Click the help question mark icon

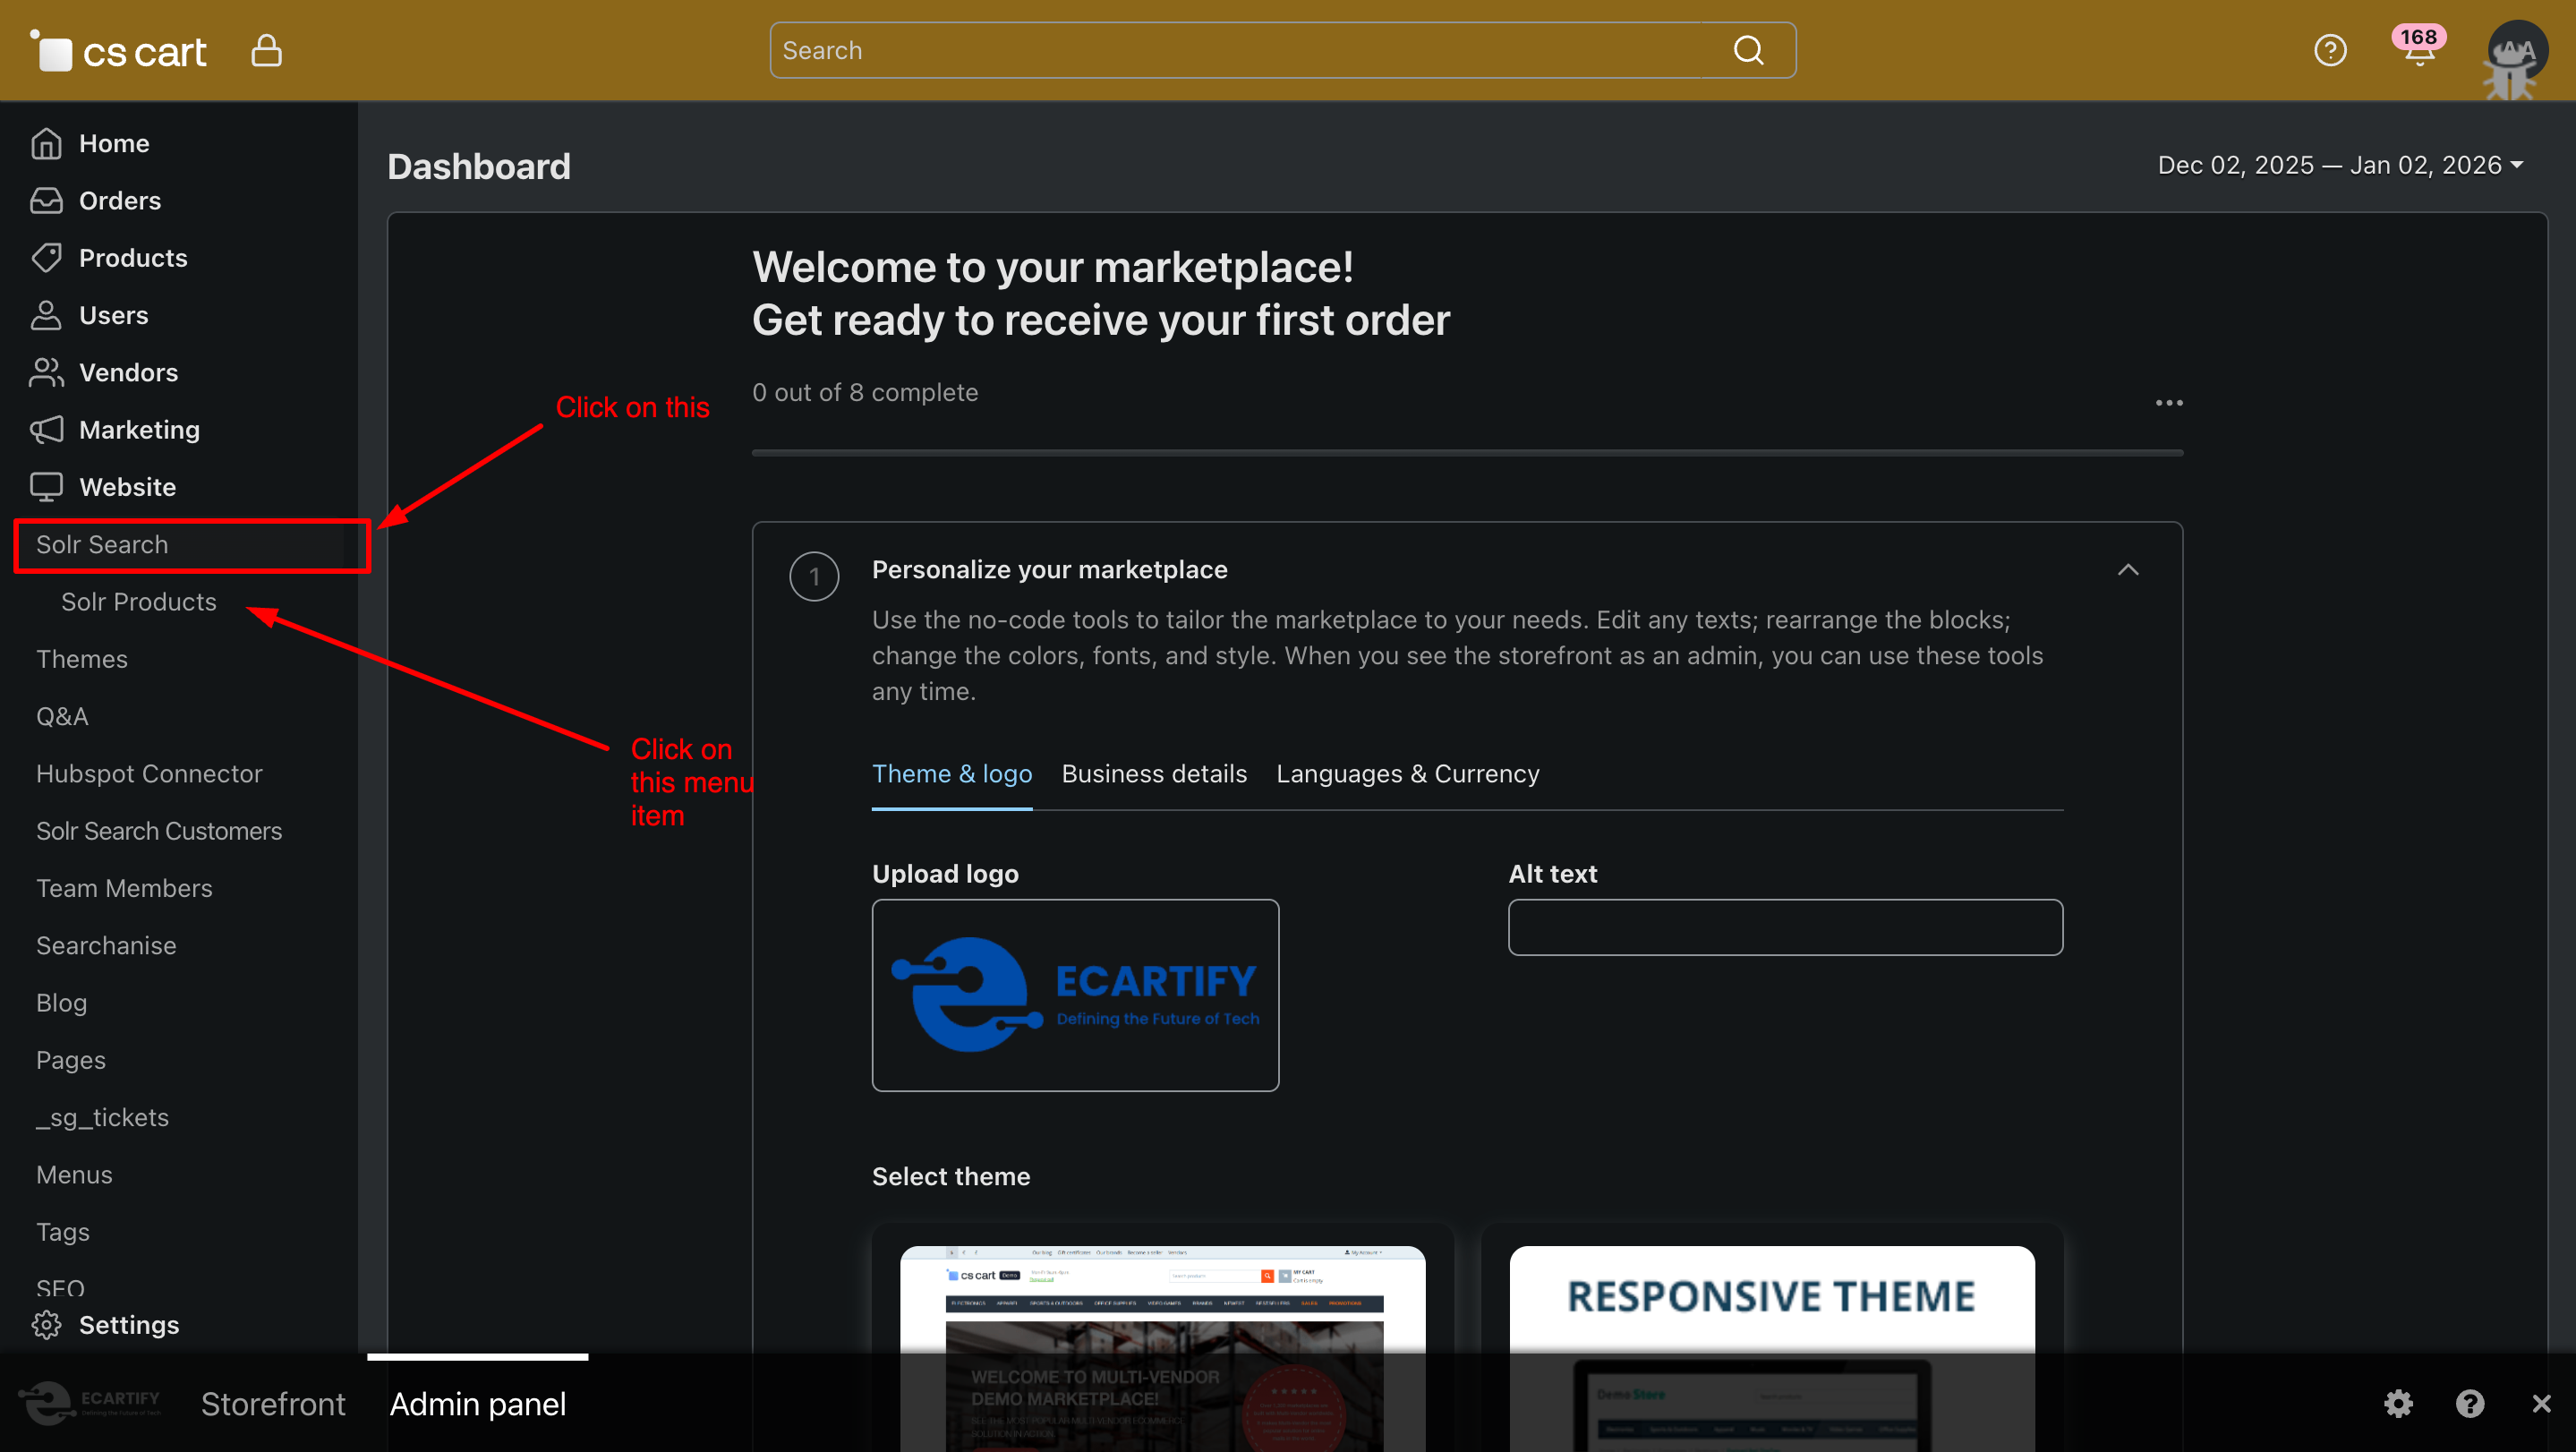point(2331,50)
